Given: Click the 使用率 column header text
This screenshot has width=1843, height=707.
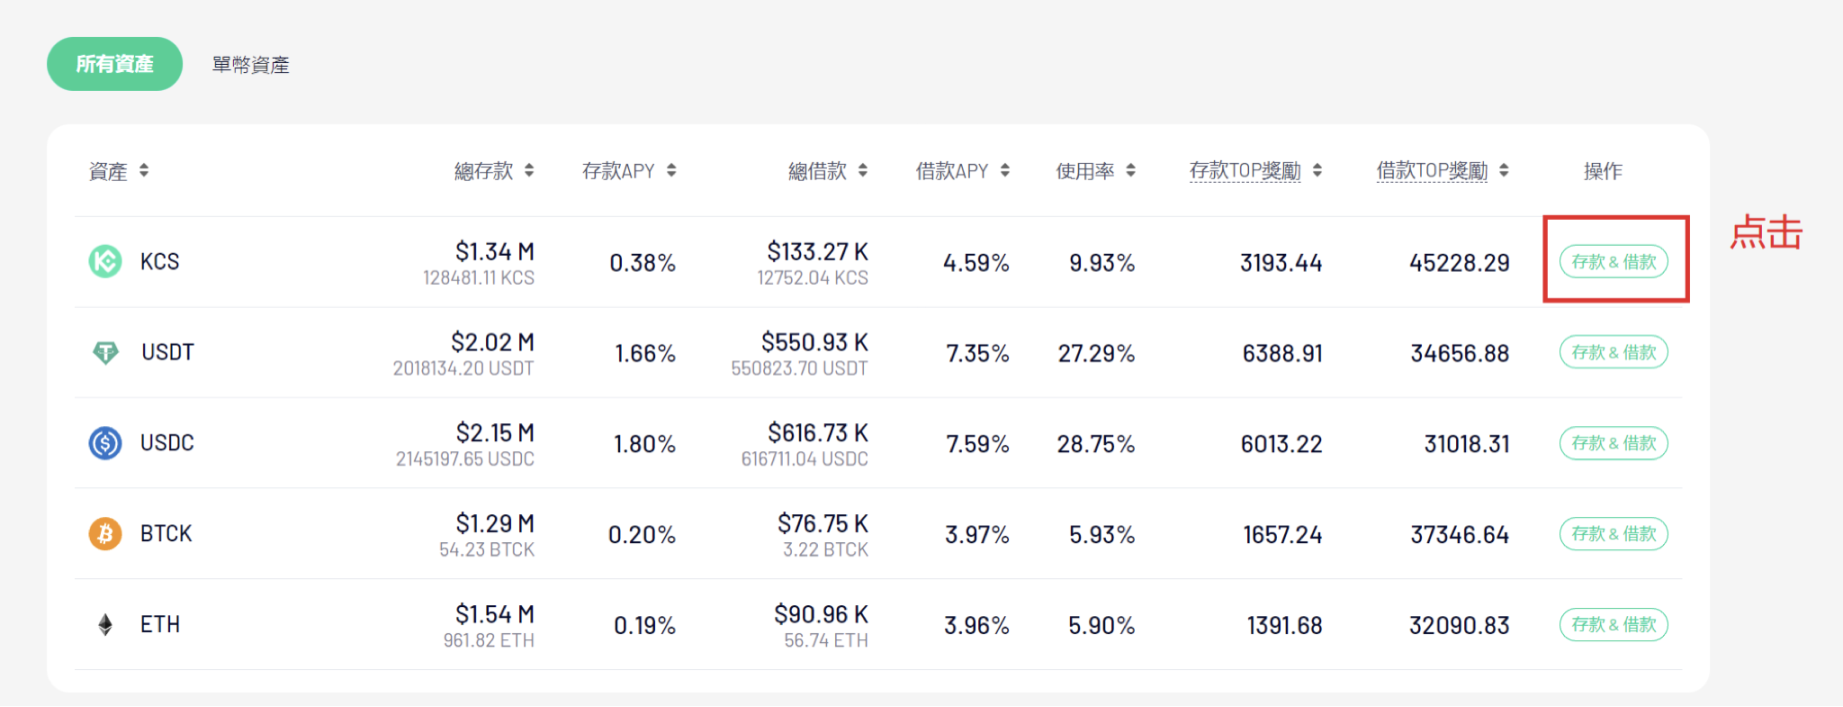Looking at the screenshot, I should 1085,171.
